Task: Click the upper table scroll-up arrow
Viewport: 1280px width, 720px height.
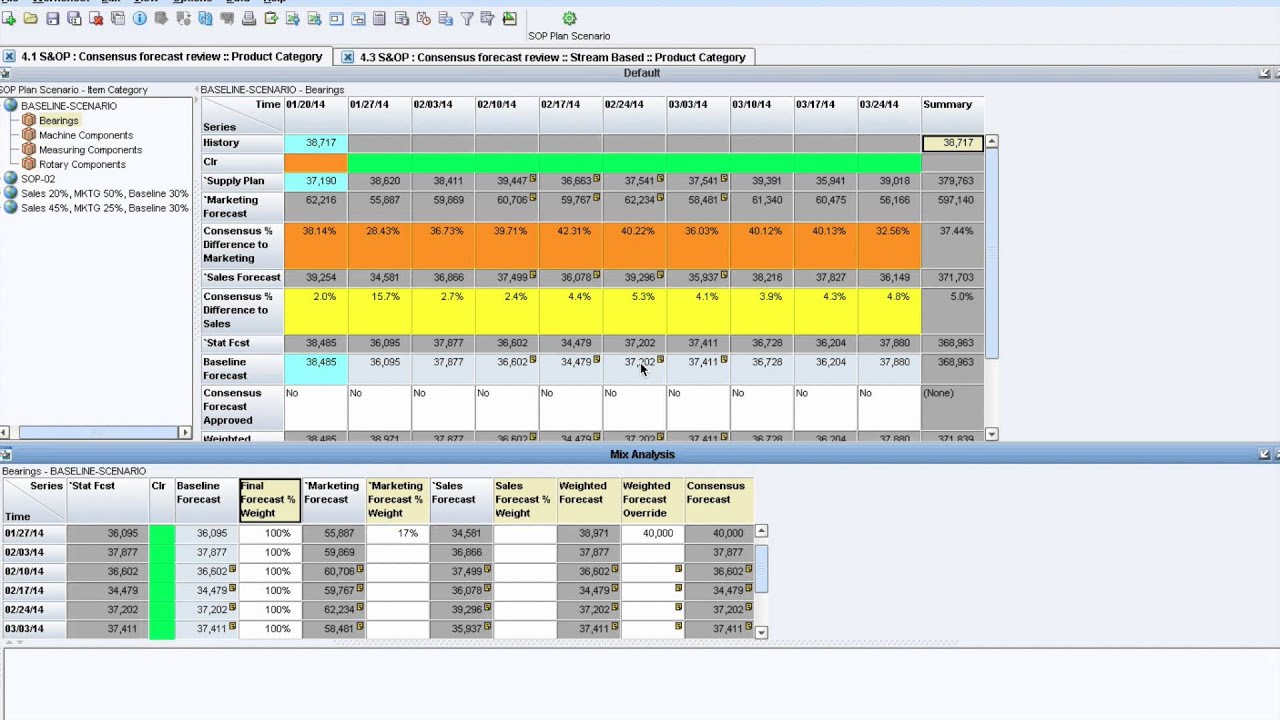Action: (x=991, y=143)
